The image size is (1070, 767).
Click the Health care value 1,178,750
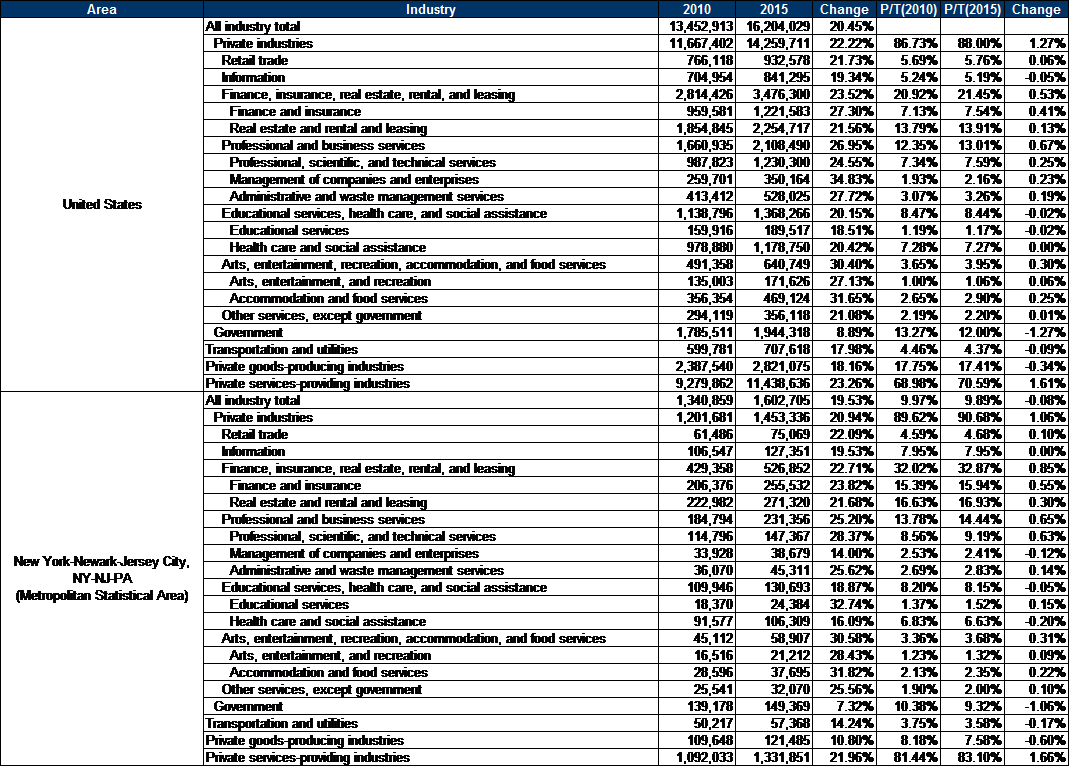[x=774, y=248]
